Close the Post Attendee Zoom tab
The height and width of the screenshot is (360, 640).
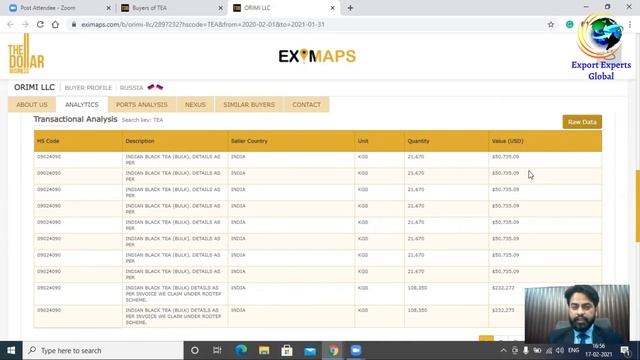108,8
